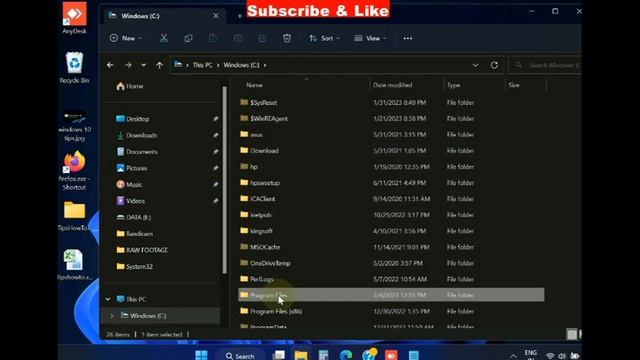Sort by the Name column header
This screenshot has width=640, height=360.
click(254, 85)
